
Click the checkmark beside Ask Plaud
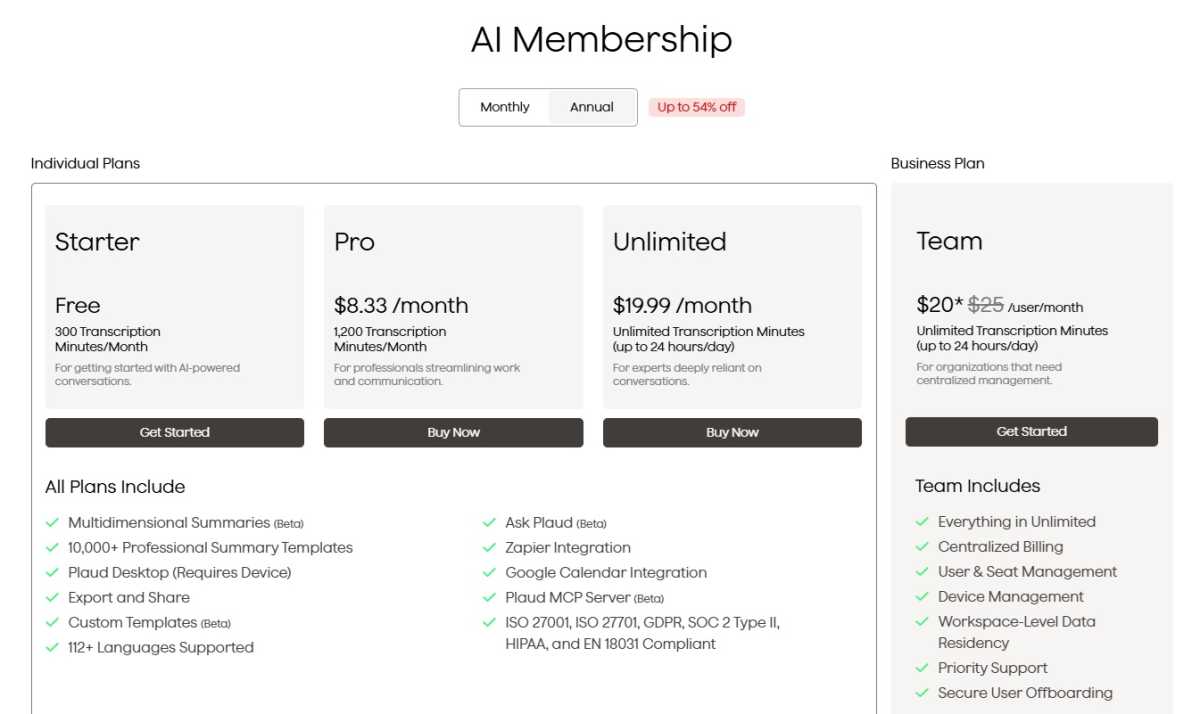[x=489, y=522]
